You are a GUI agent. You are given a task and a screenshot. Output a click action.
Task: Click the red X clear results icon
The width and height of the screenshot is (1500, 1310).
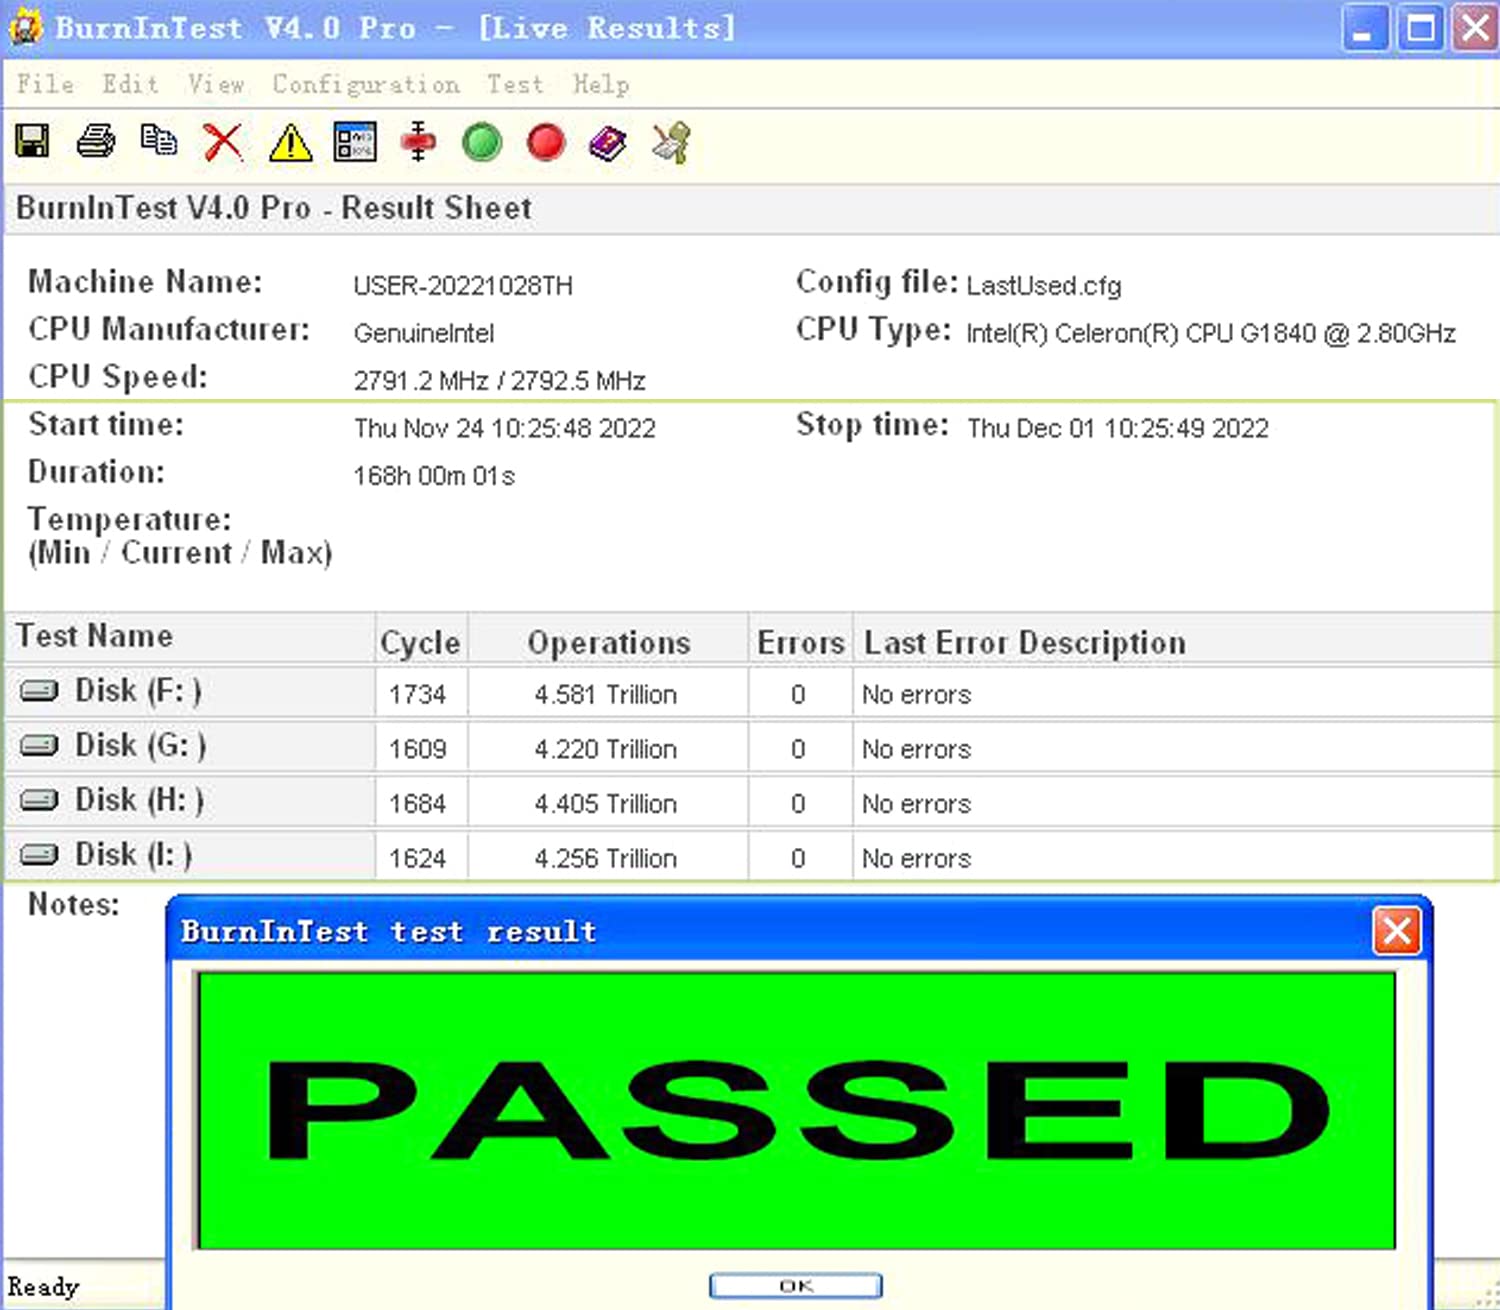click(x=223, y=142)
